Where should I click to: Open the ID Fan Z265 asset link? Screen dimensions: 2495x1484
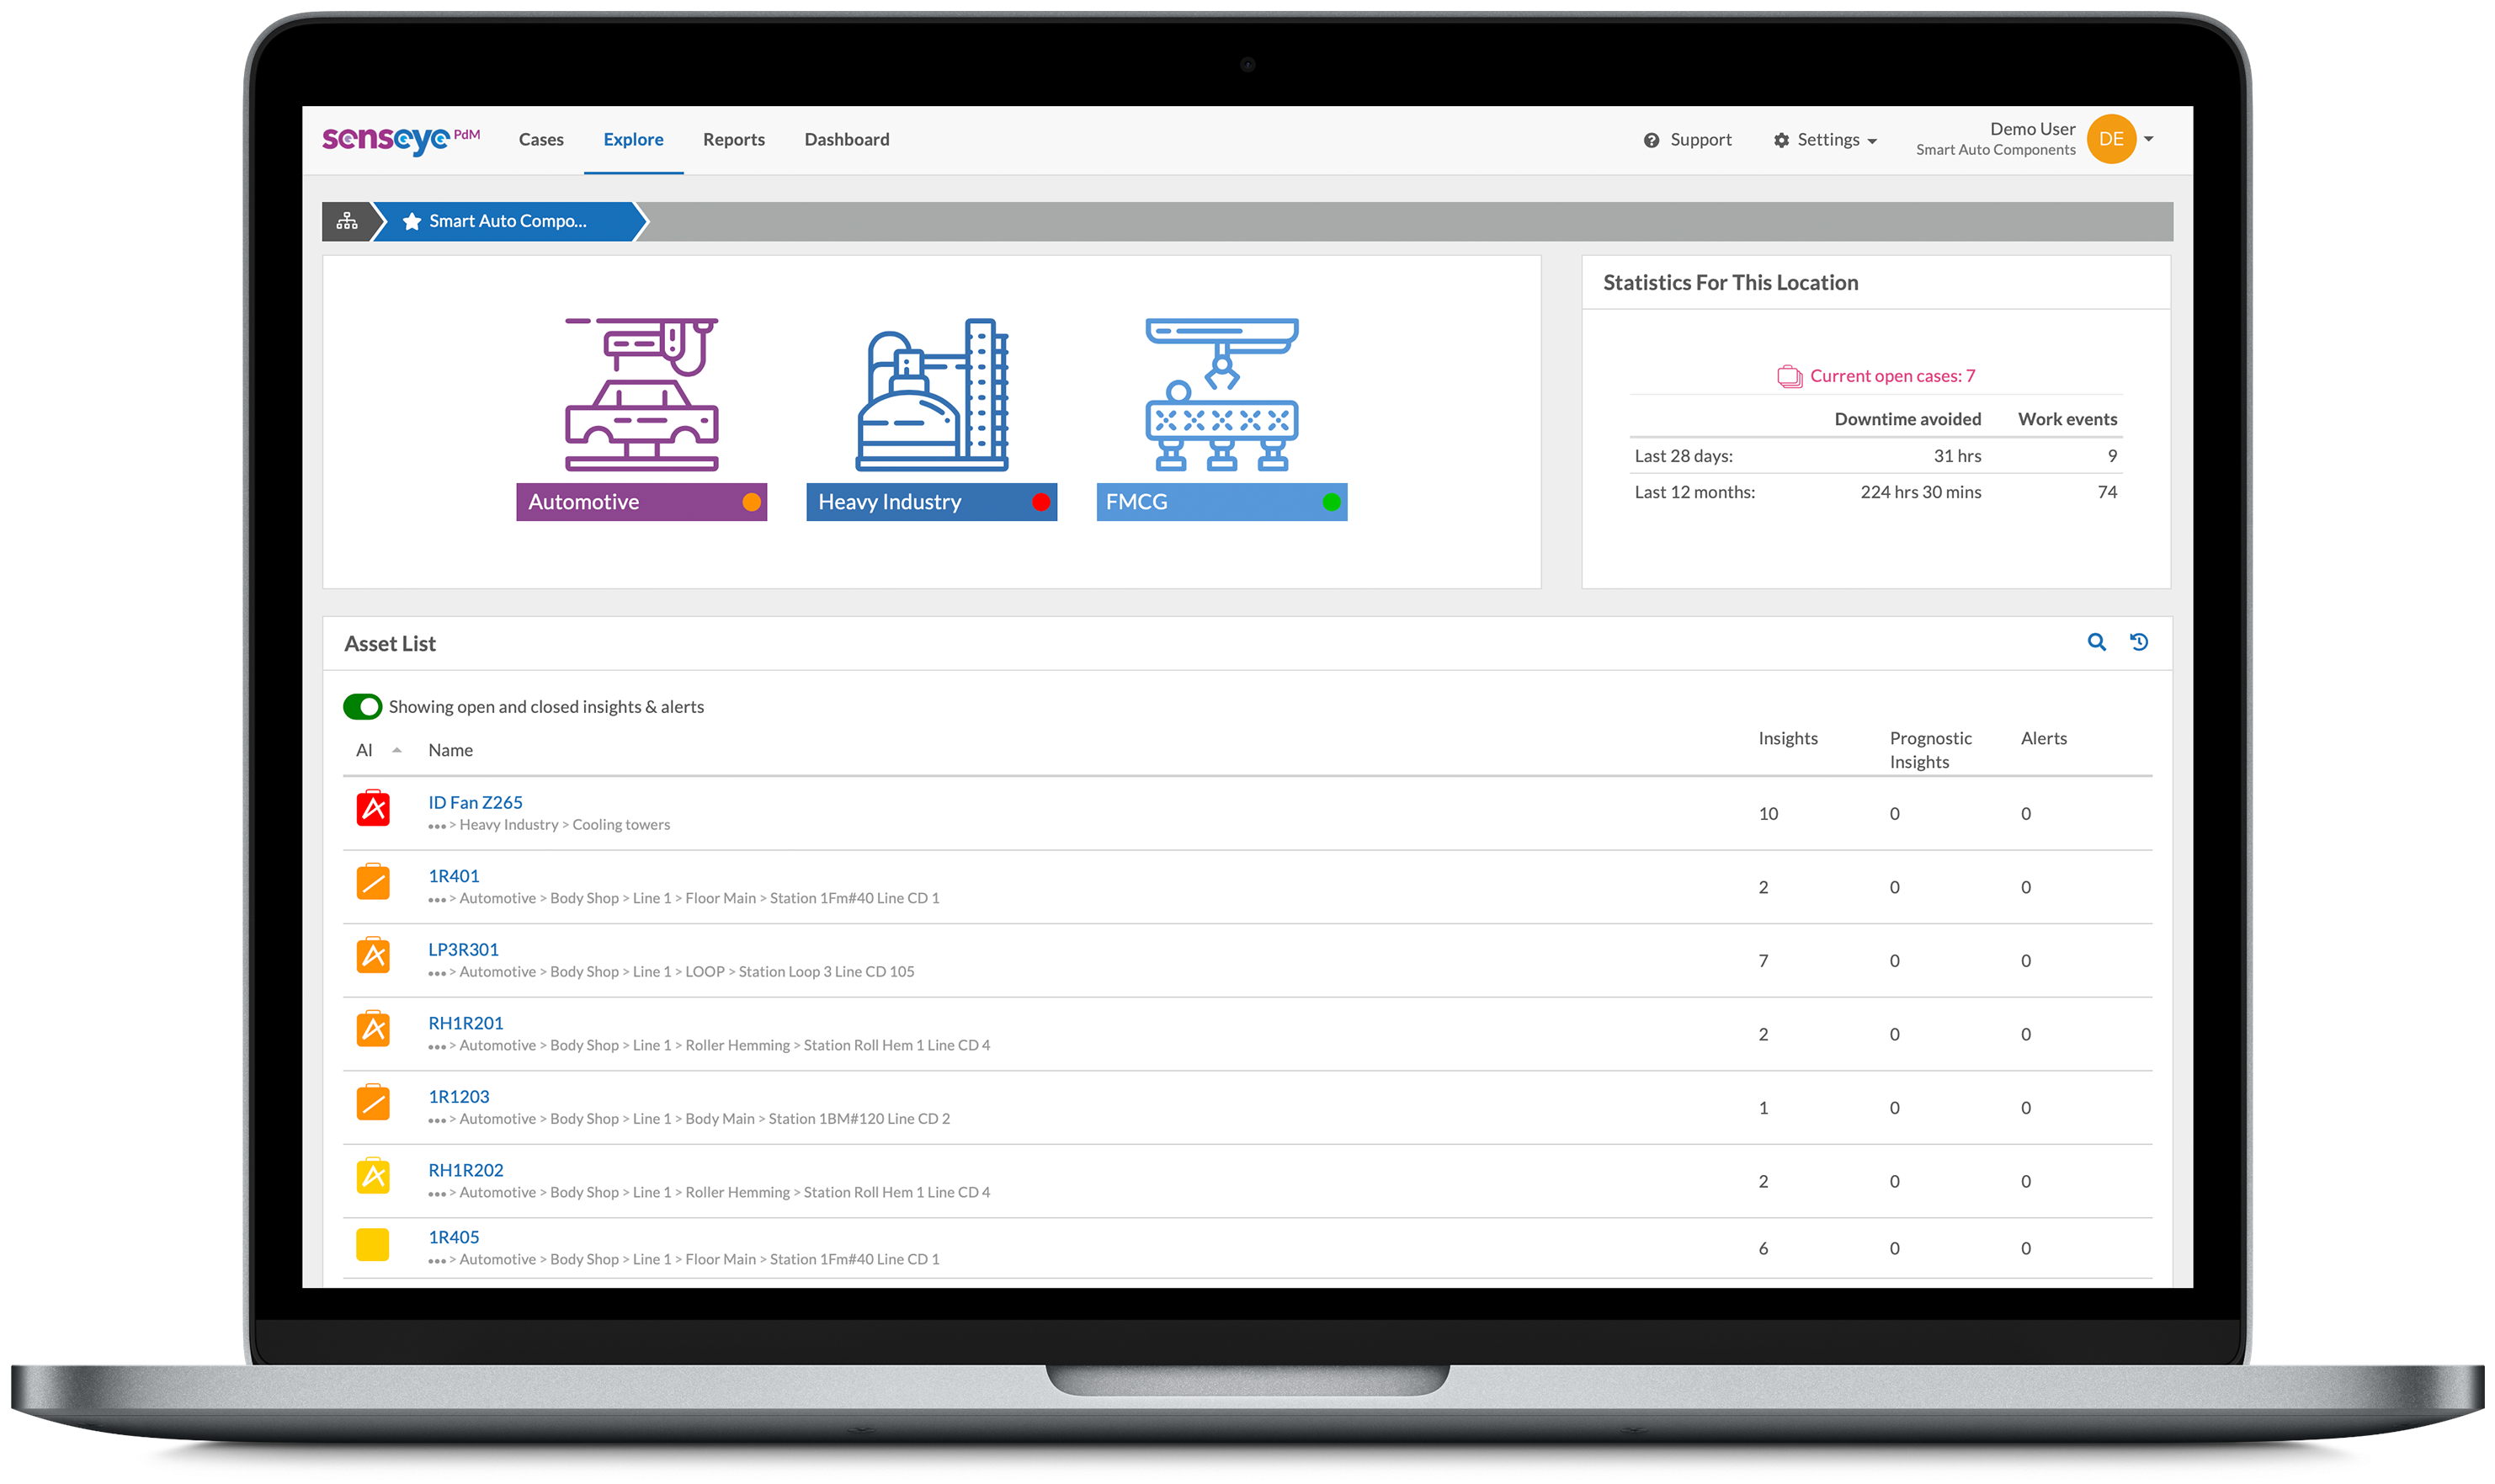pos(476,802)
